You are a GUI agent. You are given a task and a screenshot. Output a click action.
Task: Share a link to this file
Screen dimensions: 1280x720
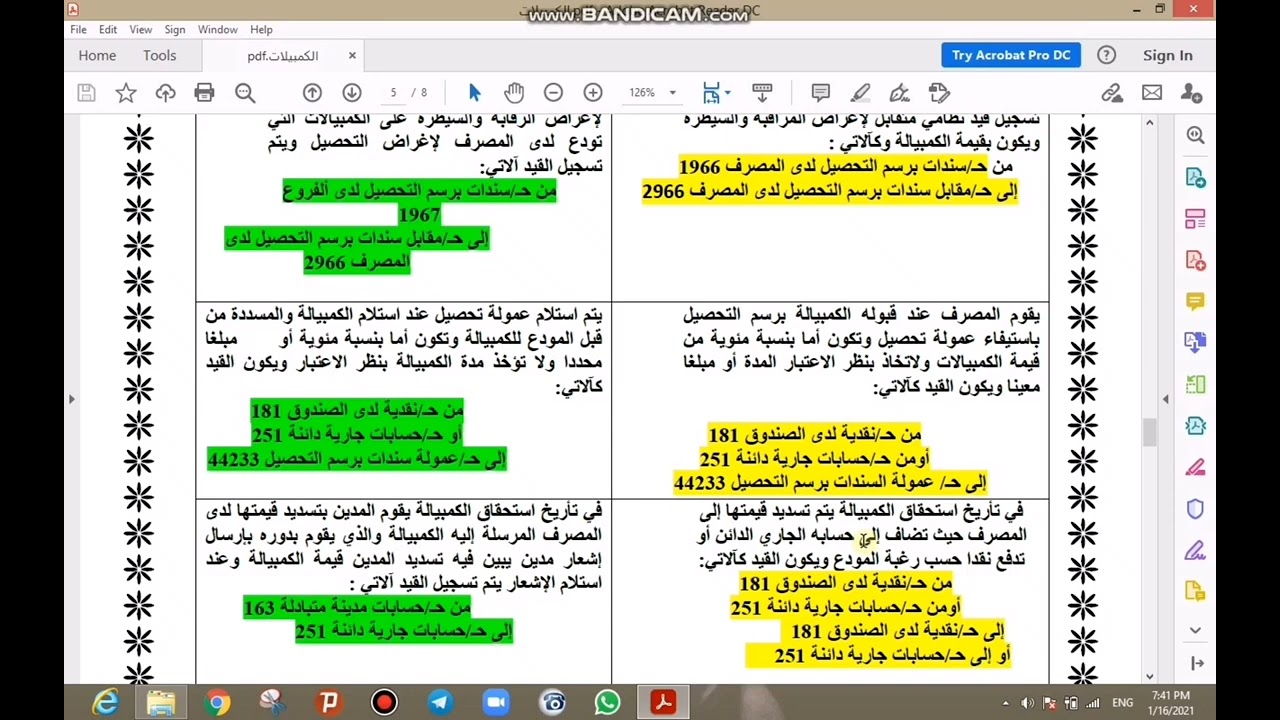pyautogui.click(x=1112, y=93)
